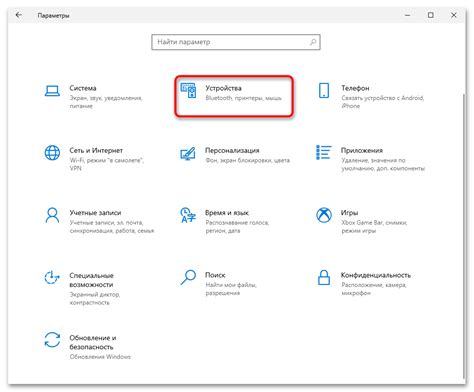
Task: Open the Учетные записи title
Action: 95,213
